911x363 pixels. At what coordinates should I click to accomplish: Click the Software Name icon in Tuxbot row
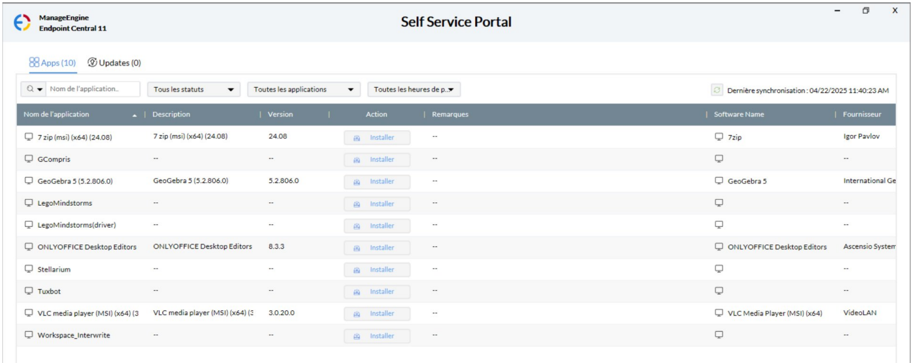[x=719, y=290]
